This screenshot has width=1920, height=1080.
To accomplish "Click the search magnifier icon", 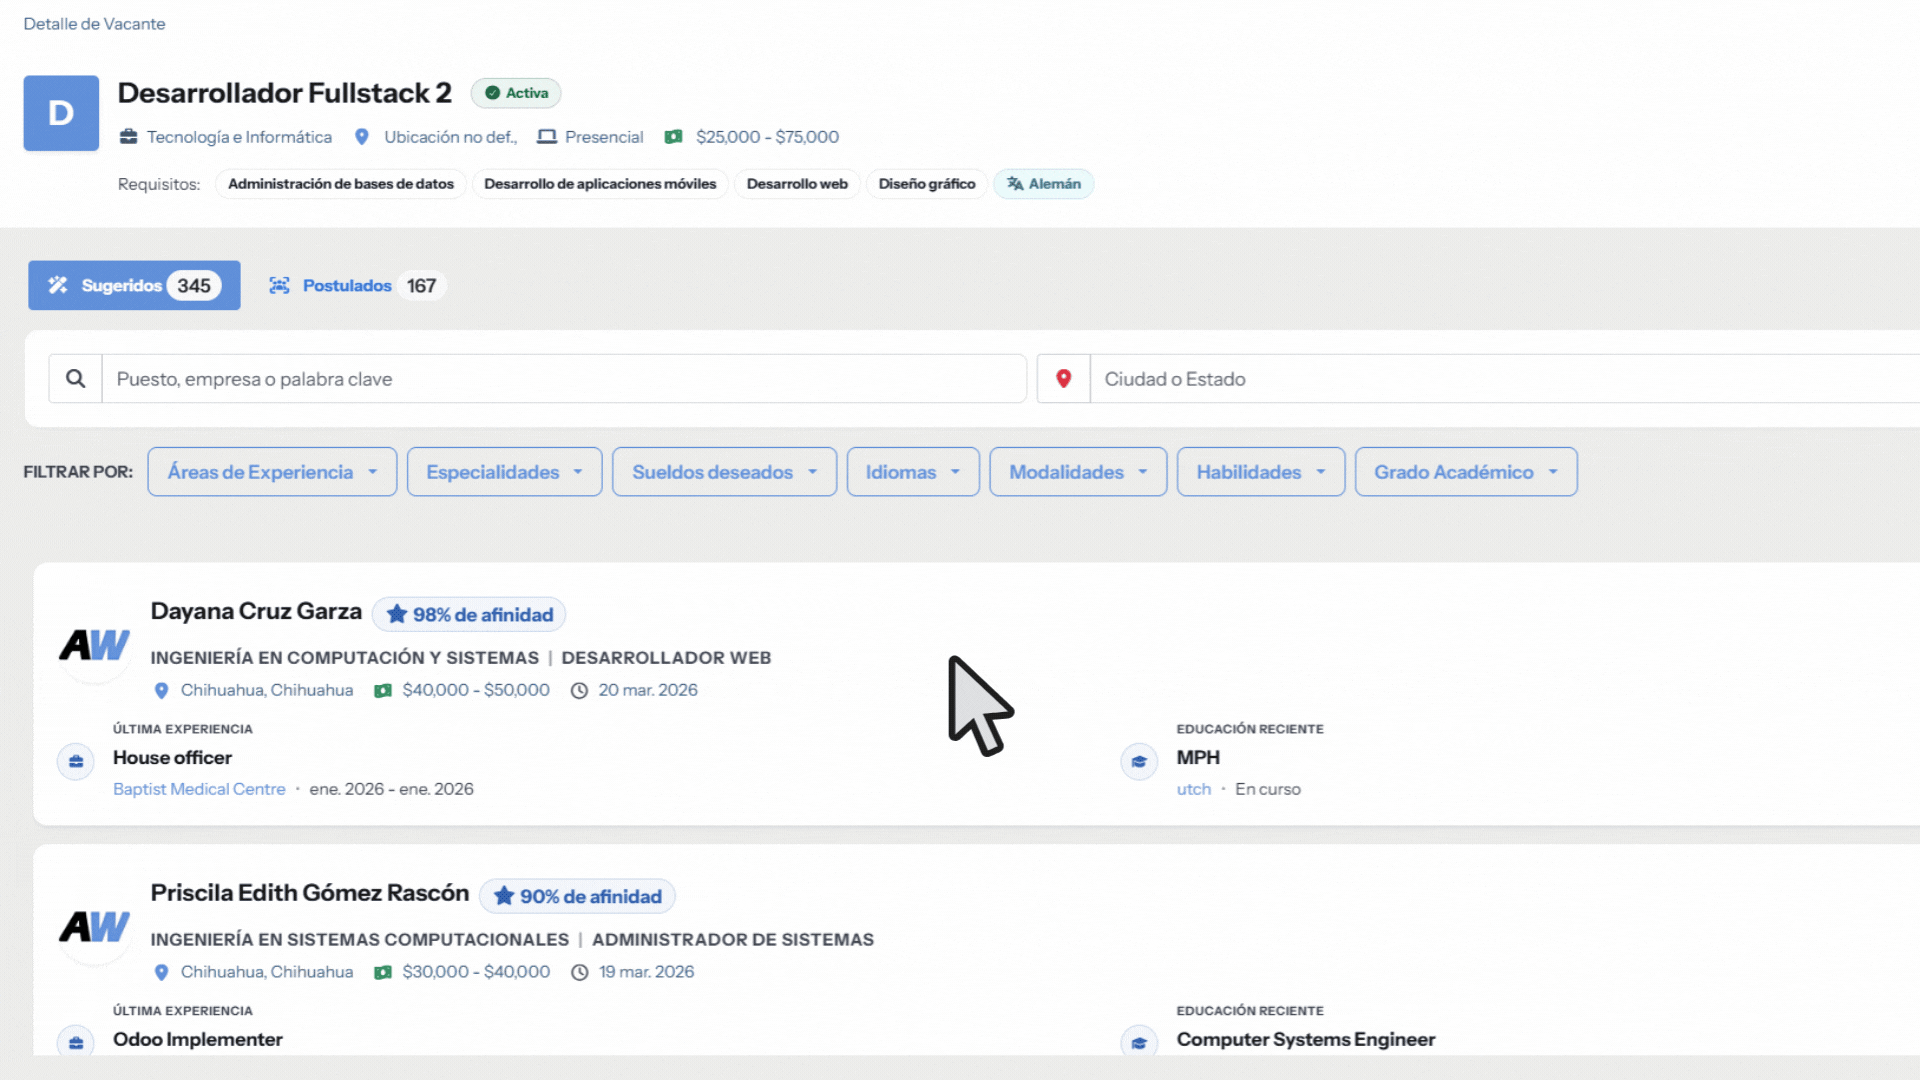I will (x=75, y=379).
